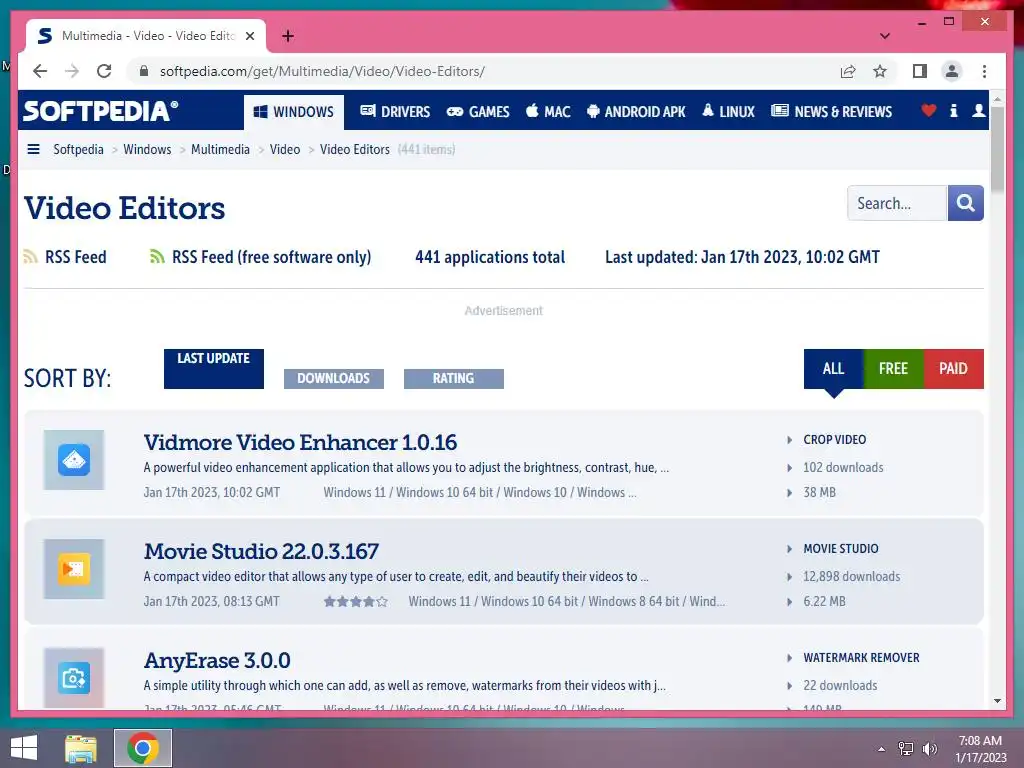Open a new browser tab

288,36
